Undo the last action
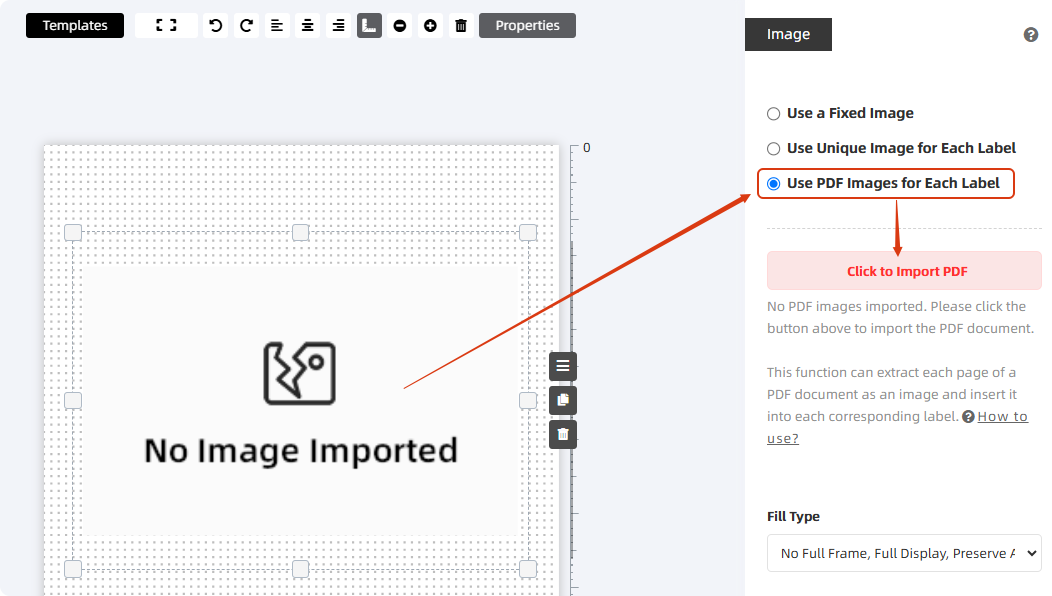This screenshot has width=1052, height=596. click(x=215, y=26)
